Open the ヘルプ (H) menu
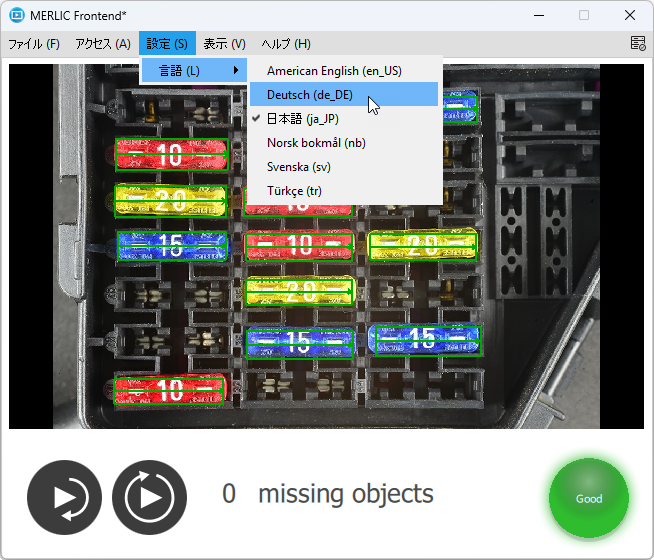Screen dimensions: 654x560 pyautogui.click(x=286, y=44)
